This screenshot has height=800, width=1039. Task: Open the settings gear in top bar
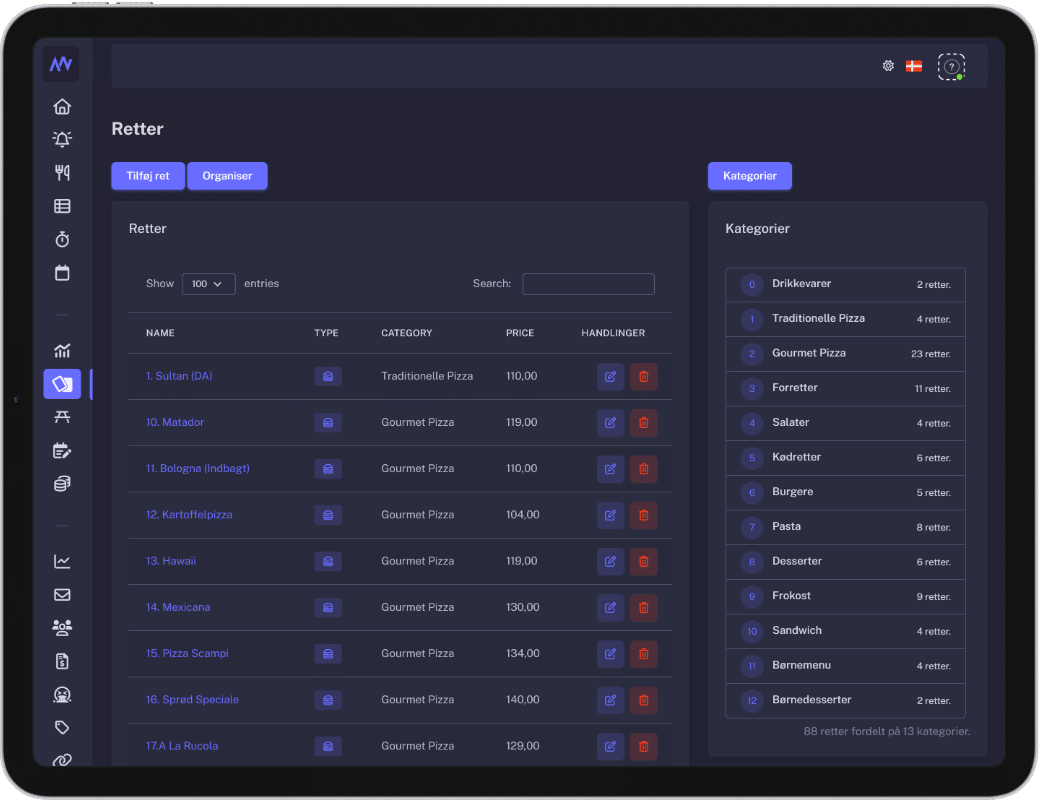click(x=888, y=66)
